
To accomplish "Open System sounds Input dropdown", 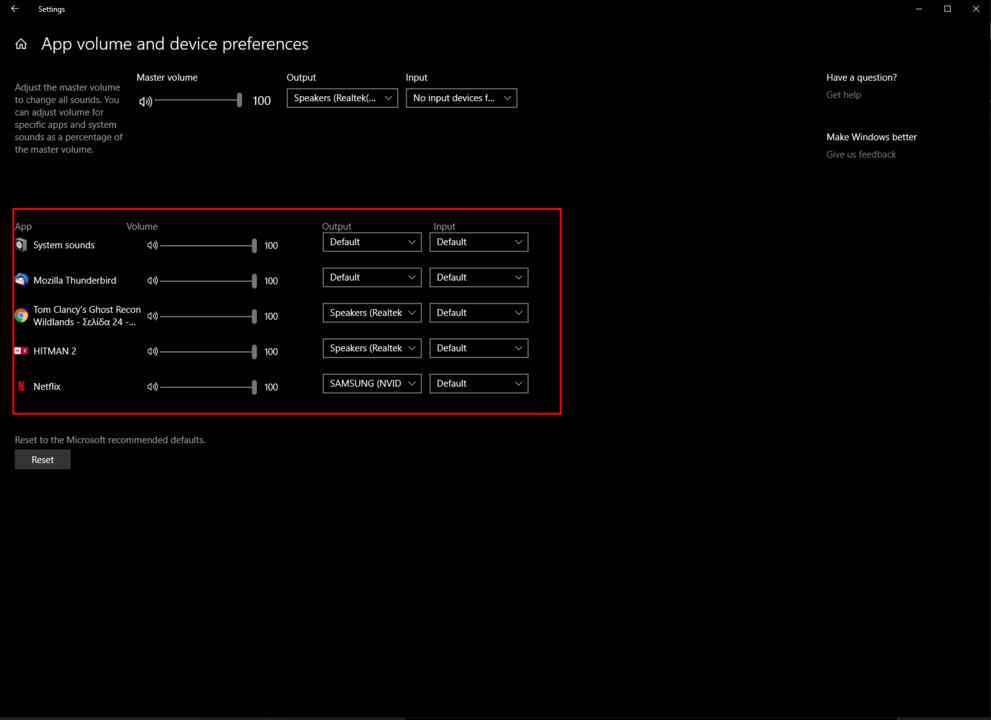I will tap(478, 242).
